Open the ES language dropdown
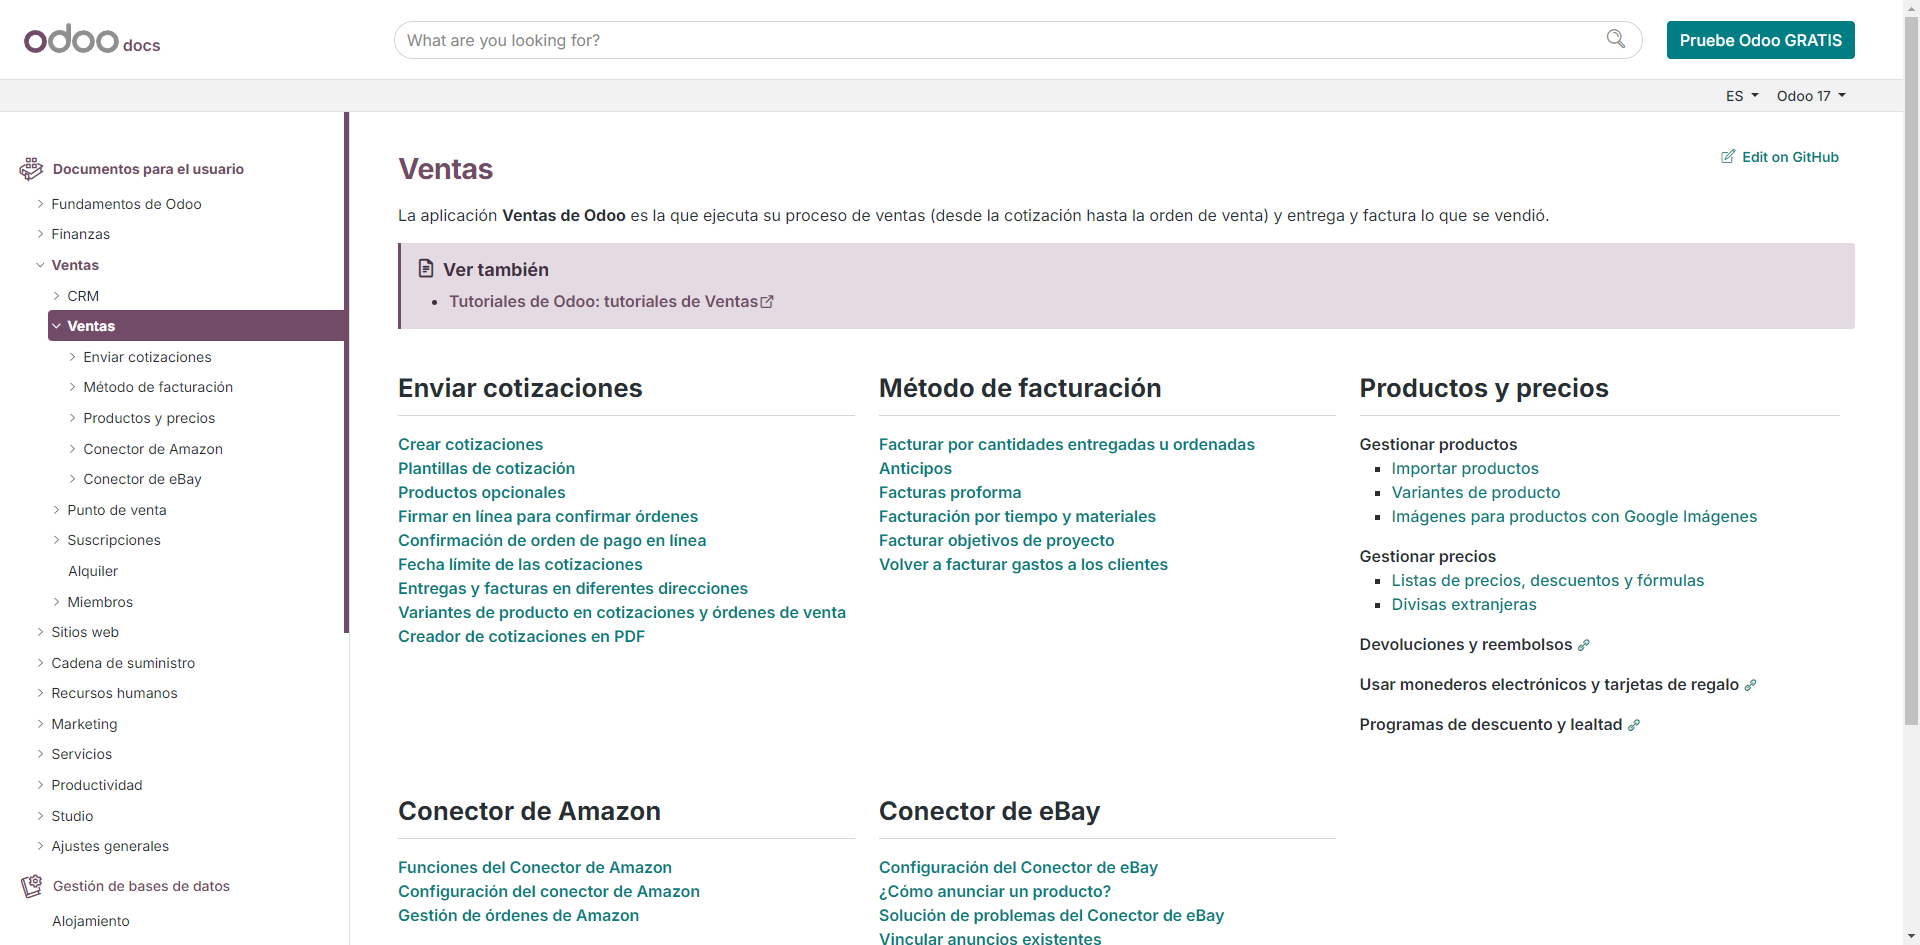This screenshot has width=1920, height=945. [x=1742, y=95]
